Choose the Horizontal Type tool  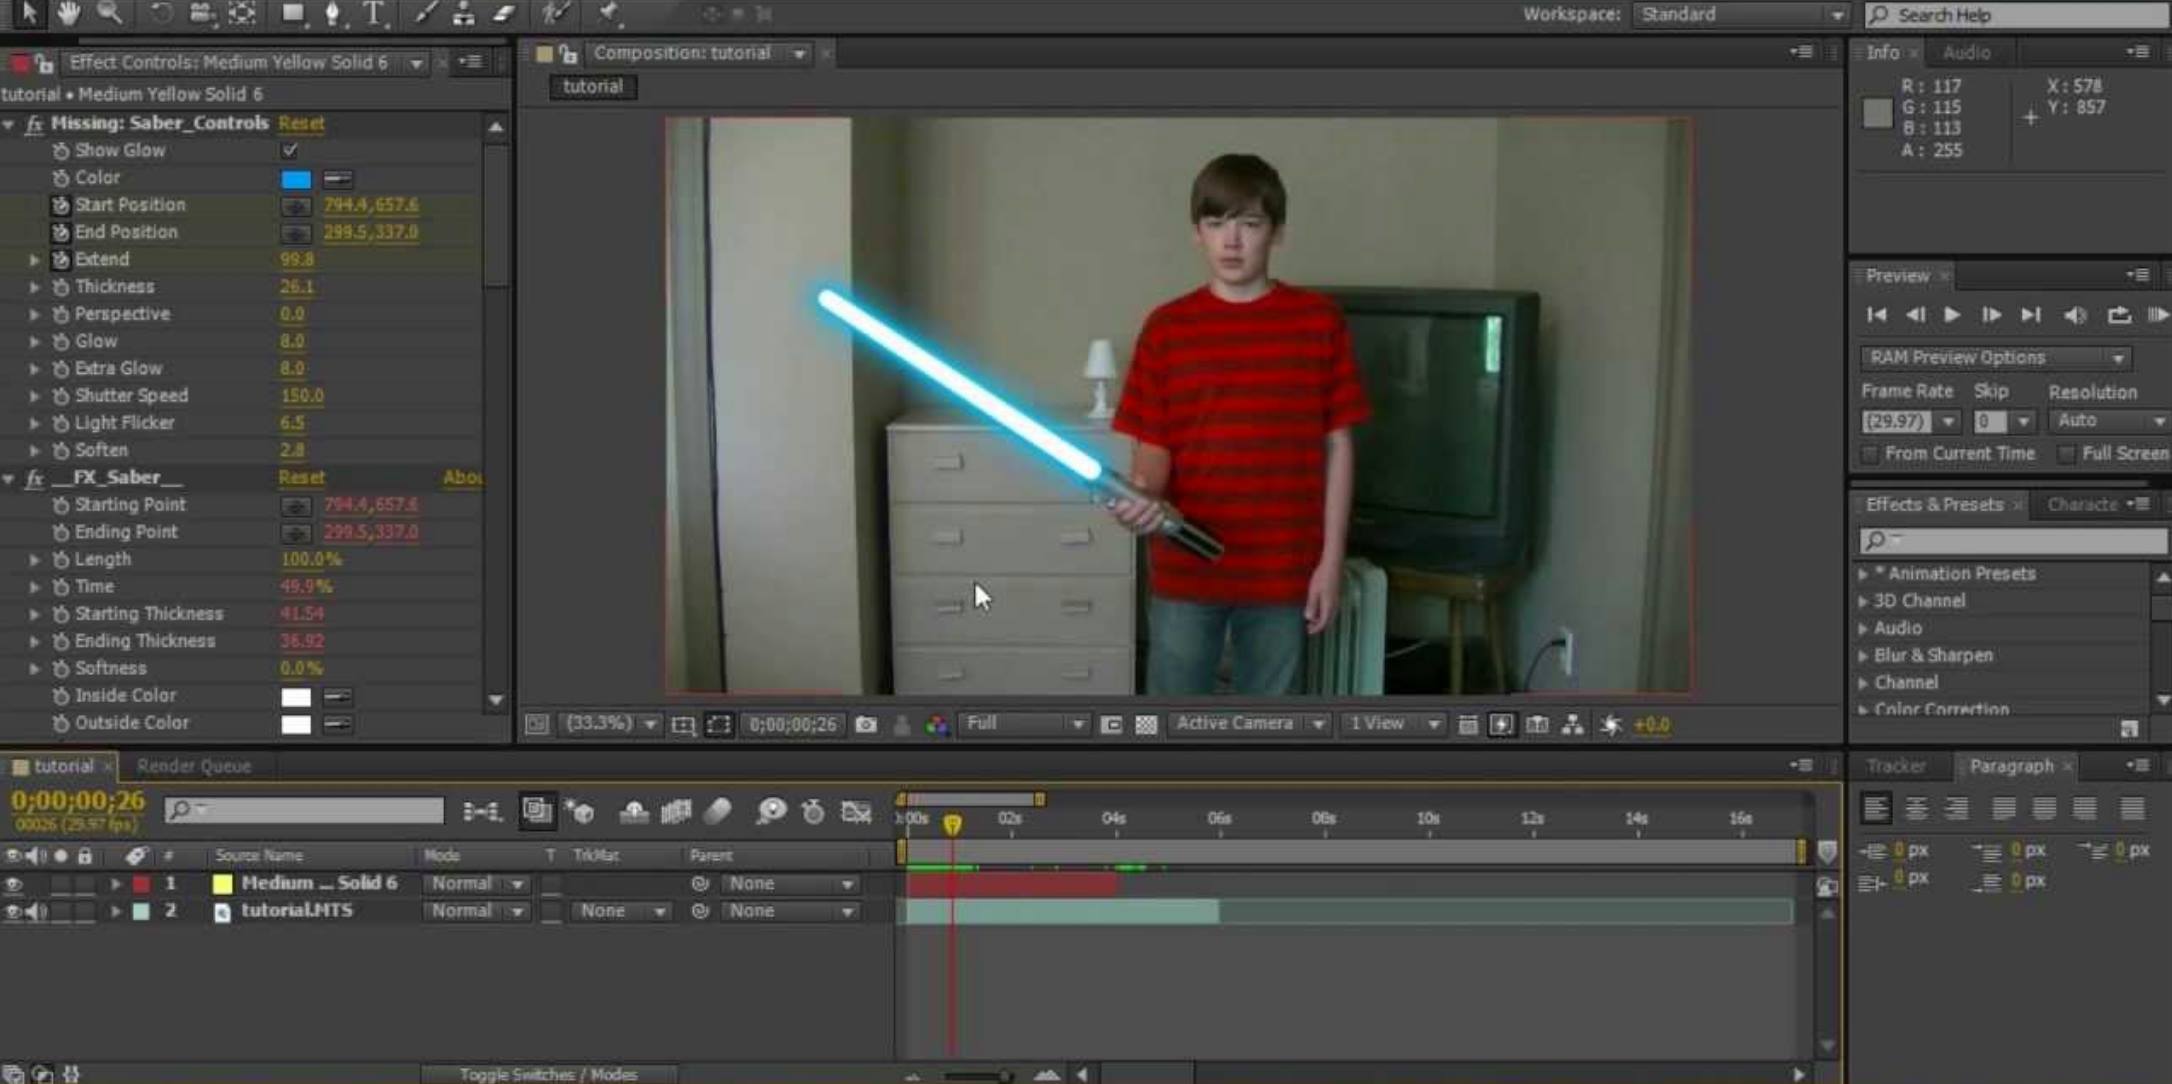(373, 15)
